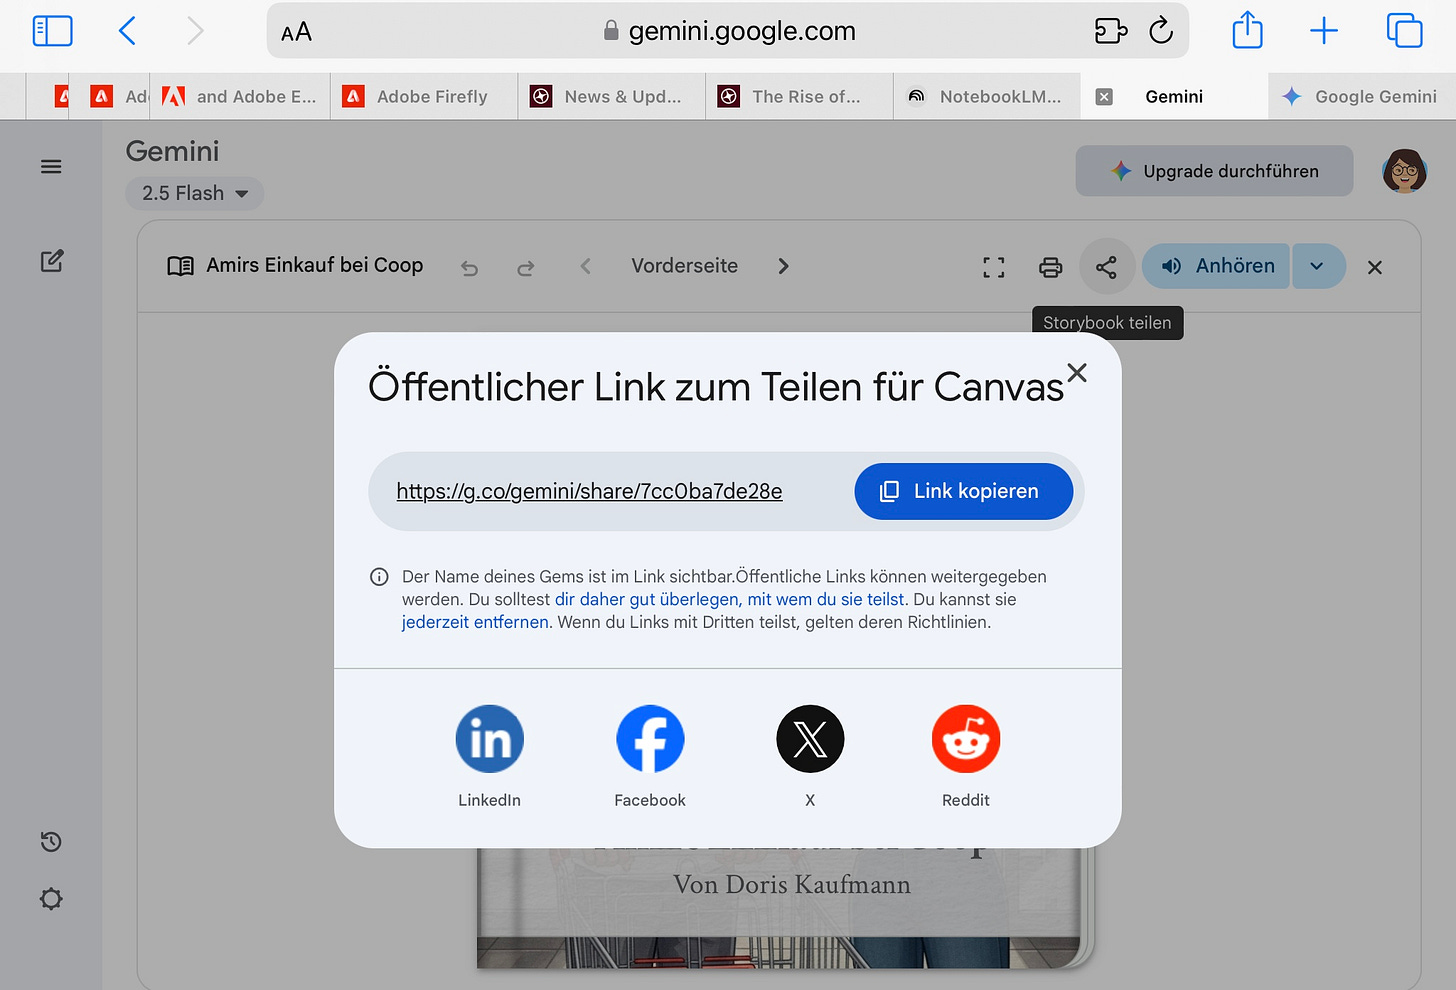Click the gemini.google.com address field
Viewport: 1456px width, 990px height.
click(728, 31)
